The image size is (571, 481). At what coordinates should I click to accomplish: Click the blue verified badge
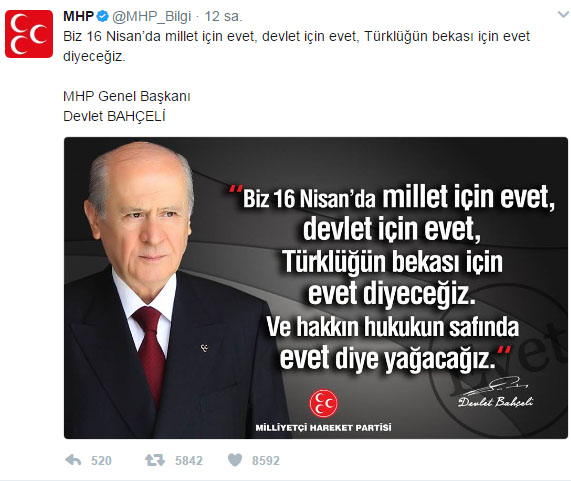103,16
